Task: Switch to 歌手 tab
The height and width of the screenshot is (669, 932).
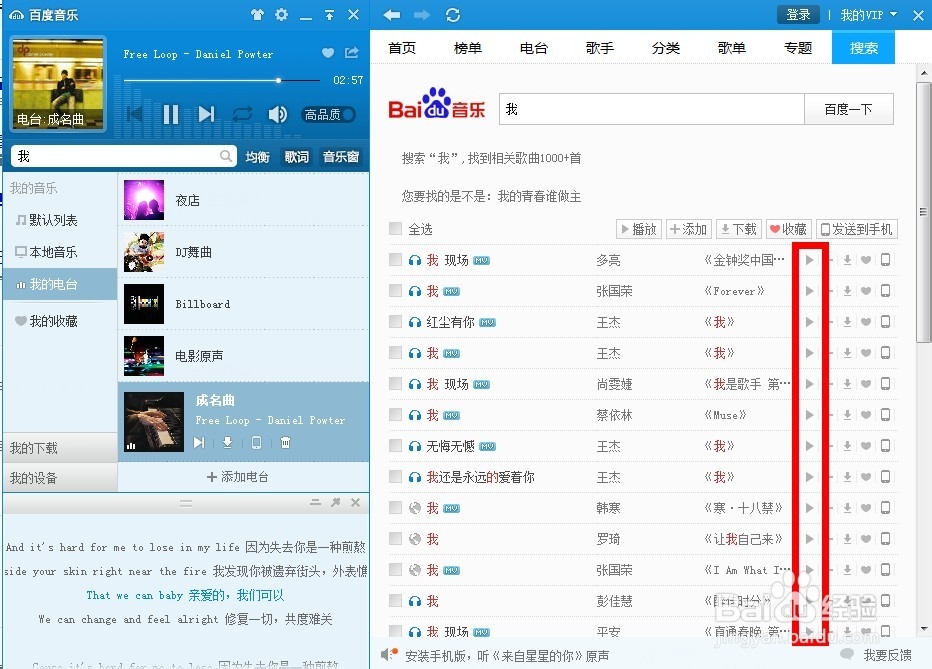Action: (600, 48)
